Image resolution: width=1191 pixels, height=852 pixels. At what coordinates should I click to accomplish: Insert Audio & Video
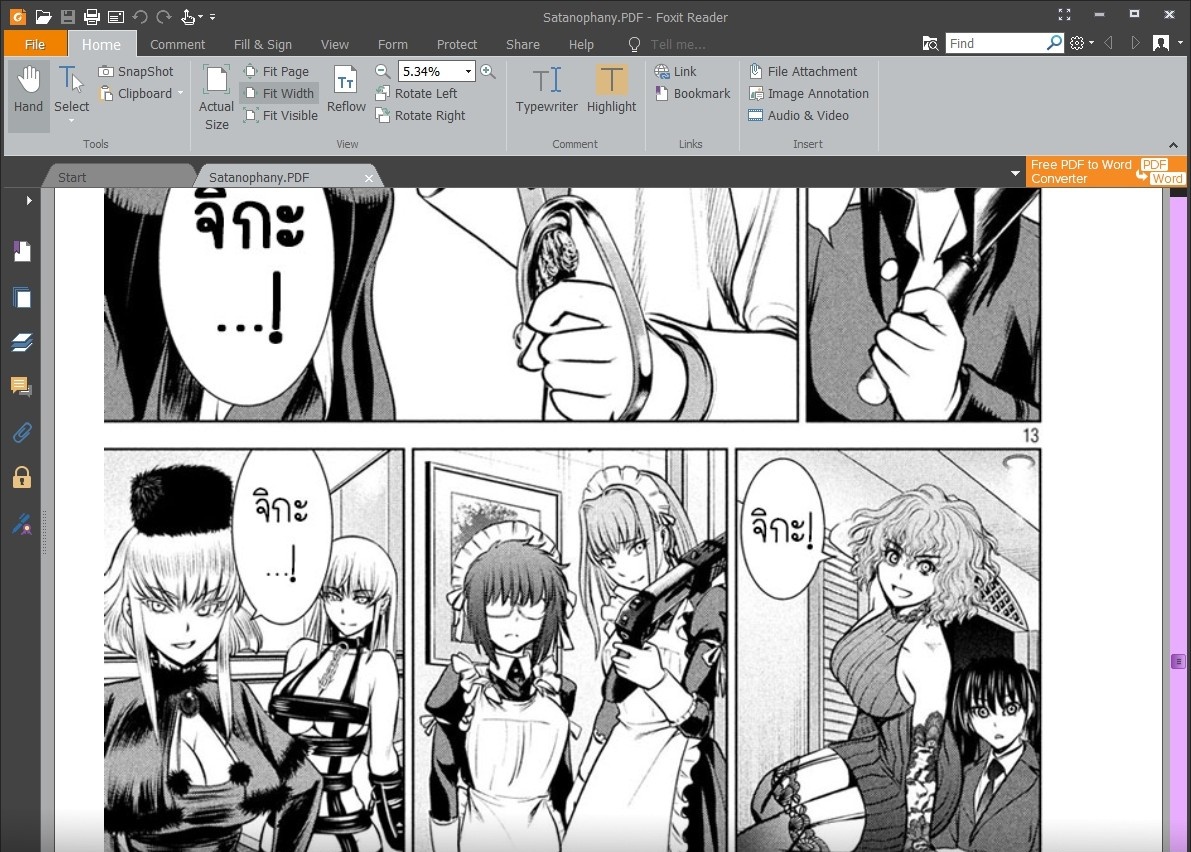798,115
